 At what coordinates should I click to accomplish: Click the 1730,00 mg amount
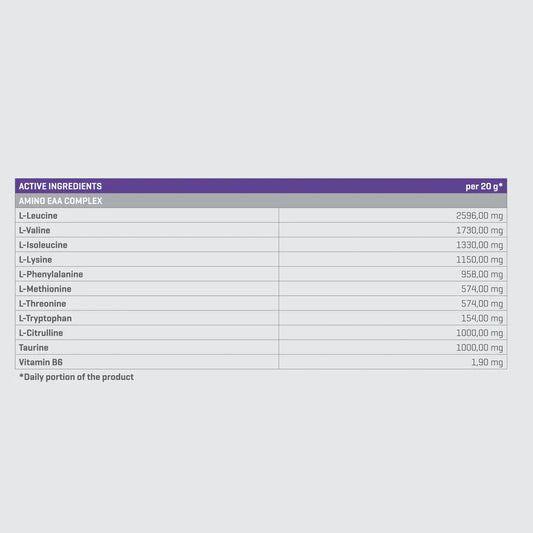[x=479, y=230]
